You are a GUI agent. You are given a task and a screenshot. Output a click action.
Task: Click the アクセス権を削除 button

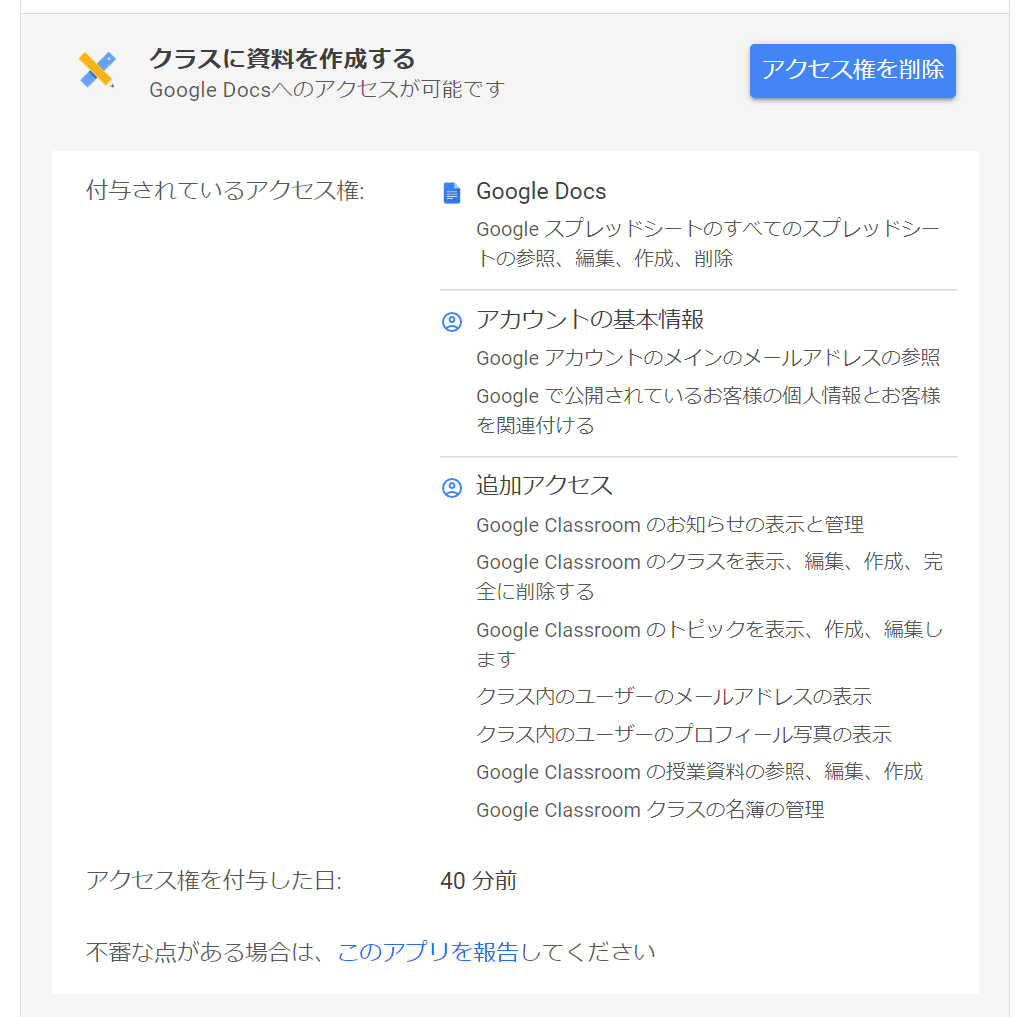pyautogui.click(x=852, y=71)
